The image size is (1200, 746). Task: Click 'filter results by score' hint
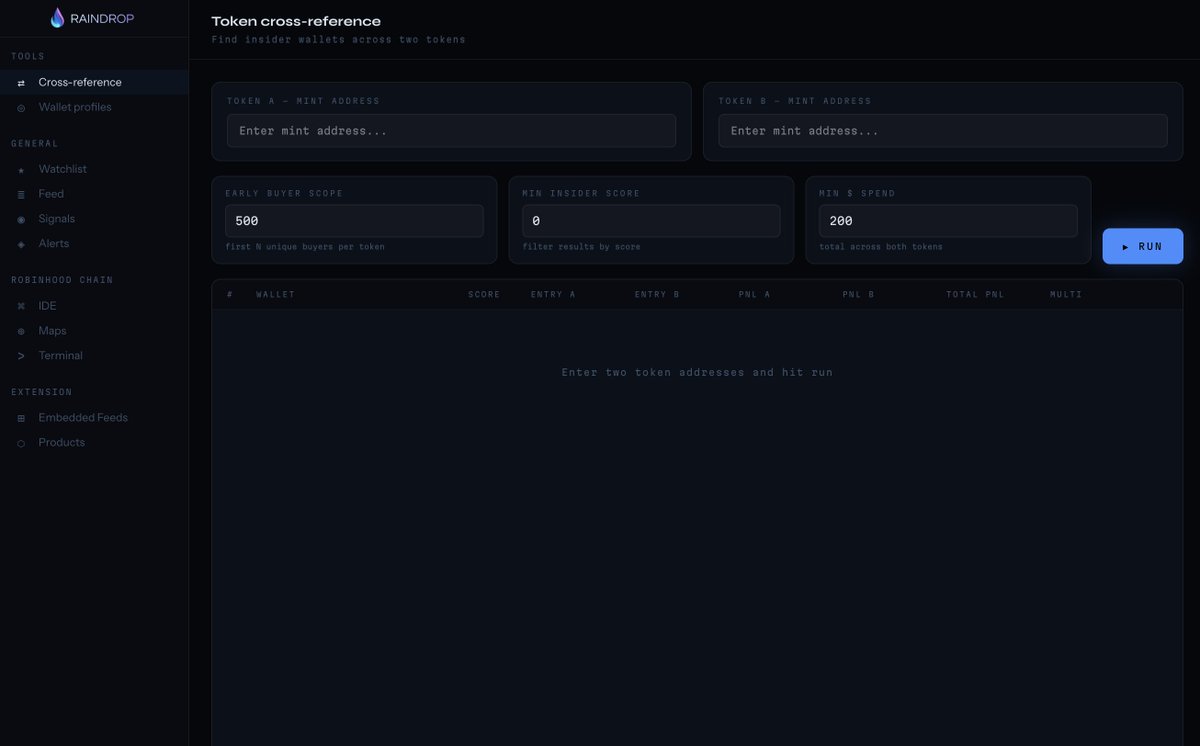pyautogui.click(x=581, y=246)
